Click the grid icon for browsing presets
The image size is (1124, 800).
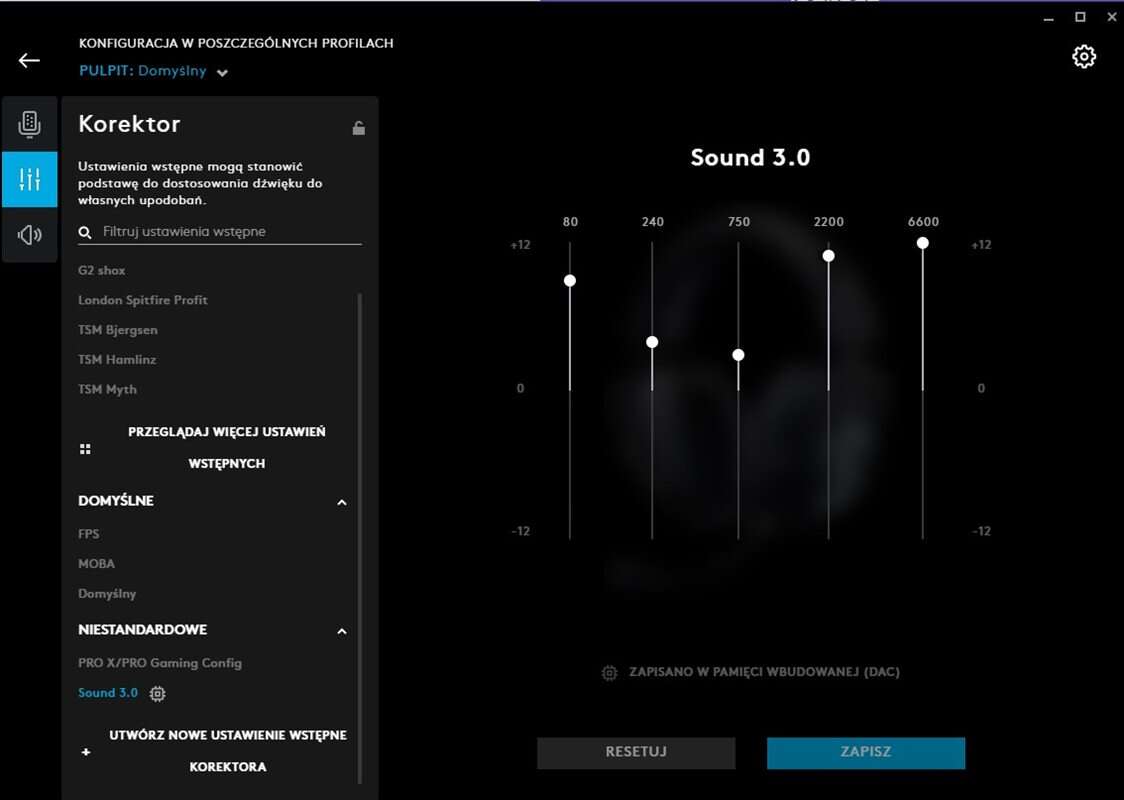85,449
